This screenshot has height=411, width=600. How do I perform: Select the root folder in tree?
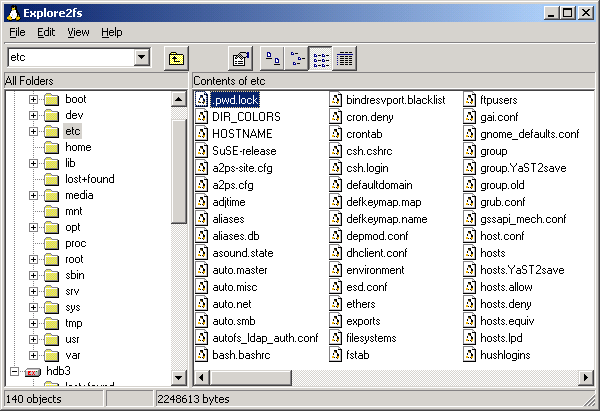click(x=74, y=259)
